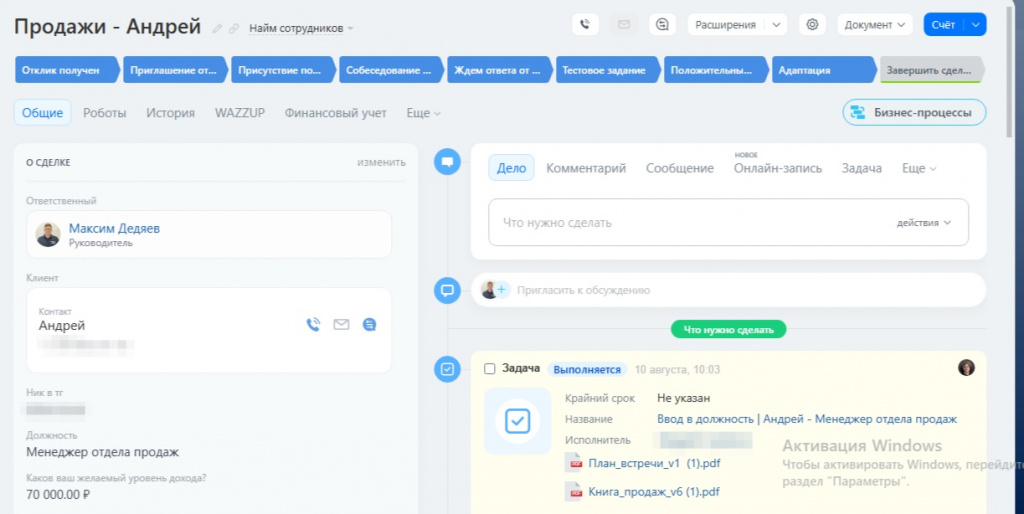Open Книга_продаж_v6 (1).pdf file link
This screenshot has height=514, width=1024.
pyautogui.click(x=654, y=492)
